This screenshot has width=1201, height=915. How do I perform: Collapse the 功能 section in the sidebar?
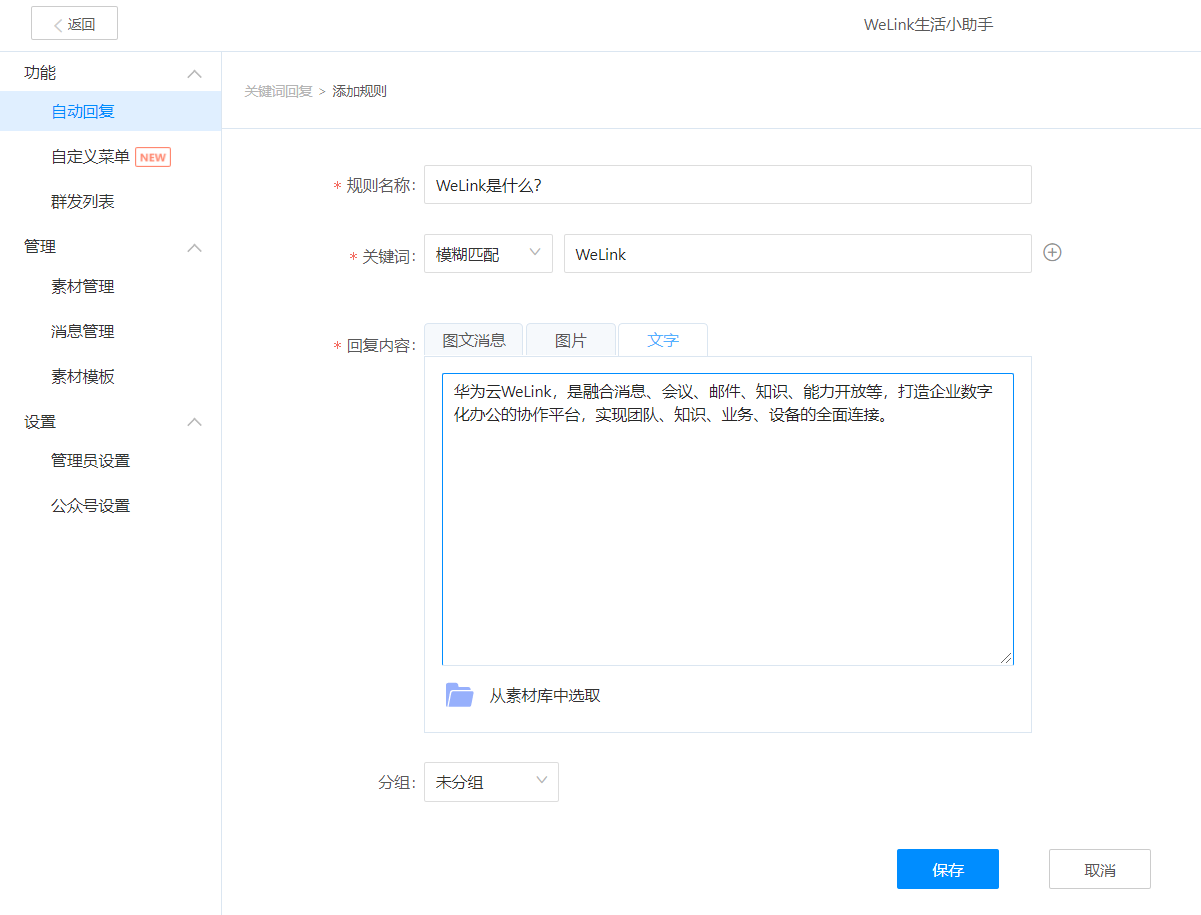[x=196, y=73]
